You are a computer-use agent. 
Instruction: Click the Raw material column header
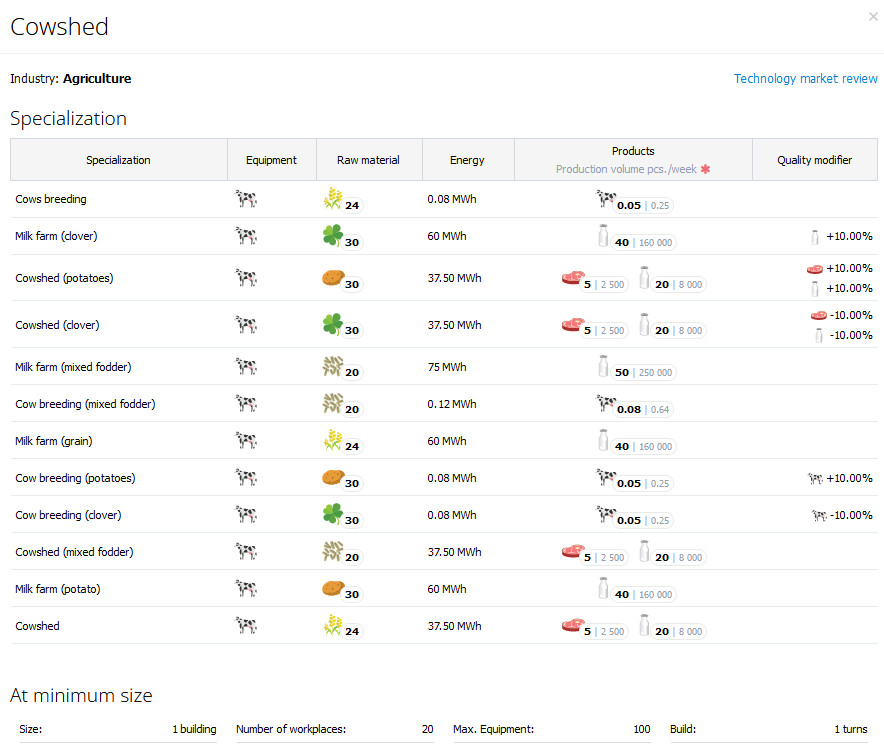click(368, 160)
